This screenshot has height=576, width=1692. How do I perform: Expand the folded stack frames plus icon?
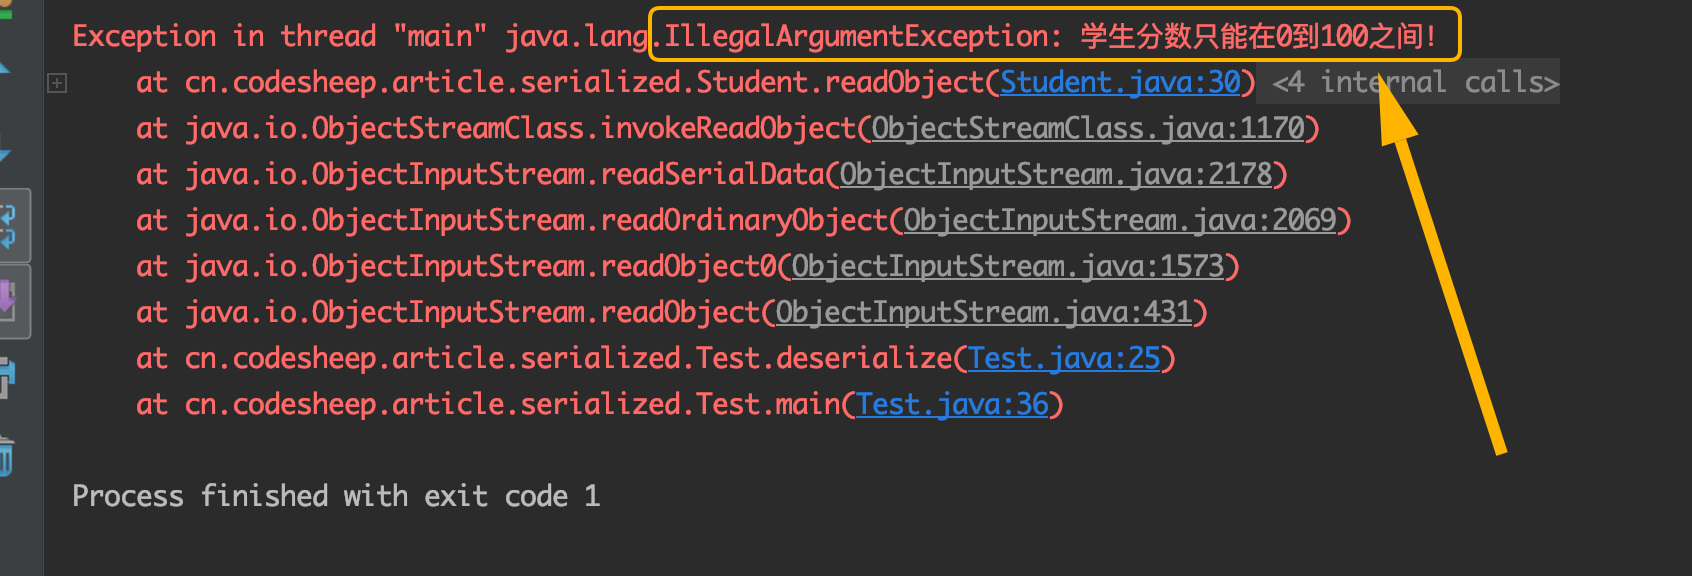pos(57,83)
